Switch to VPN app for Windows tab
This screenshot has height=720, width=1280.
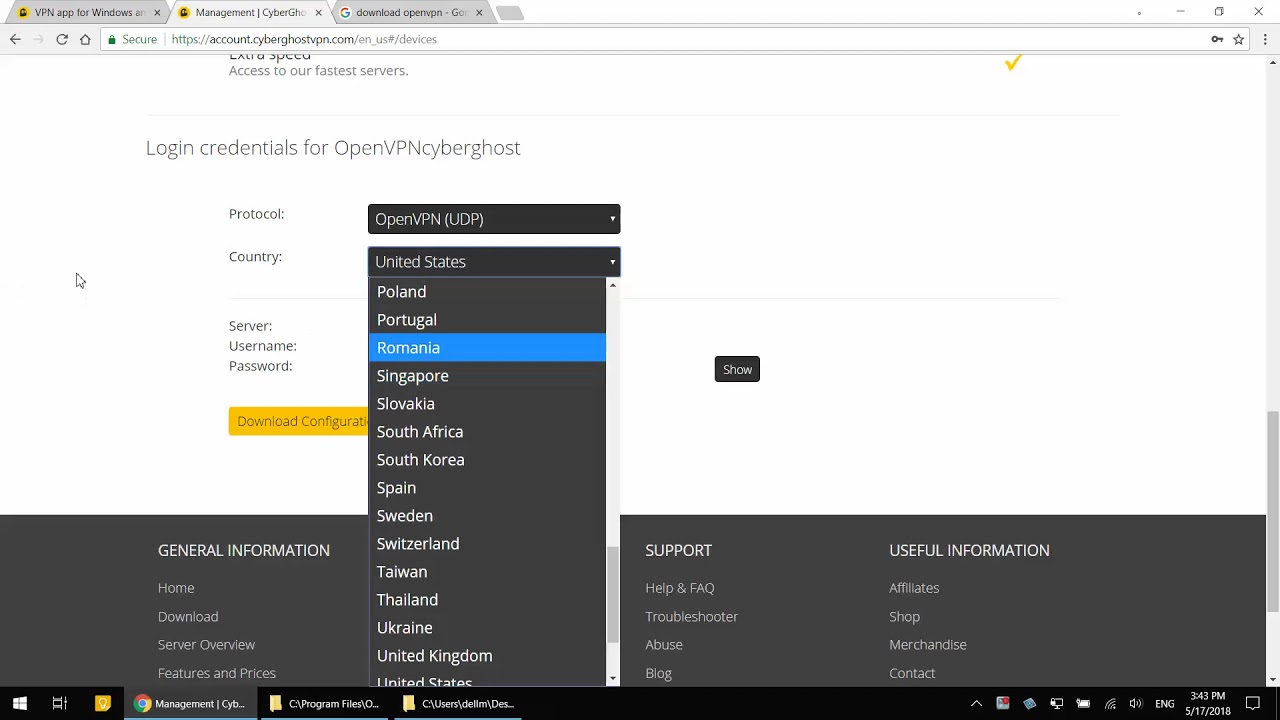pos(88,13)
